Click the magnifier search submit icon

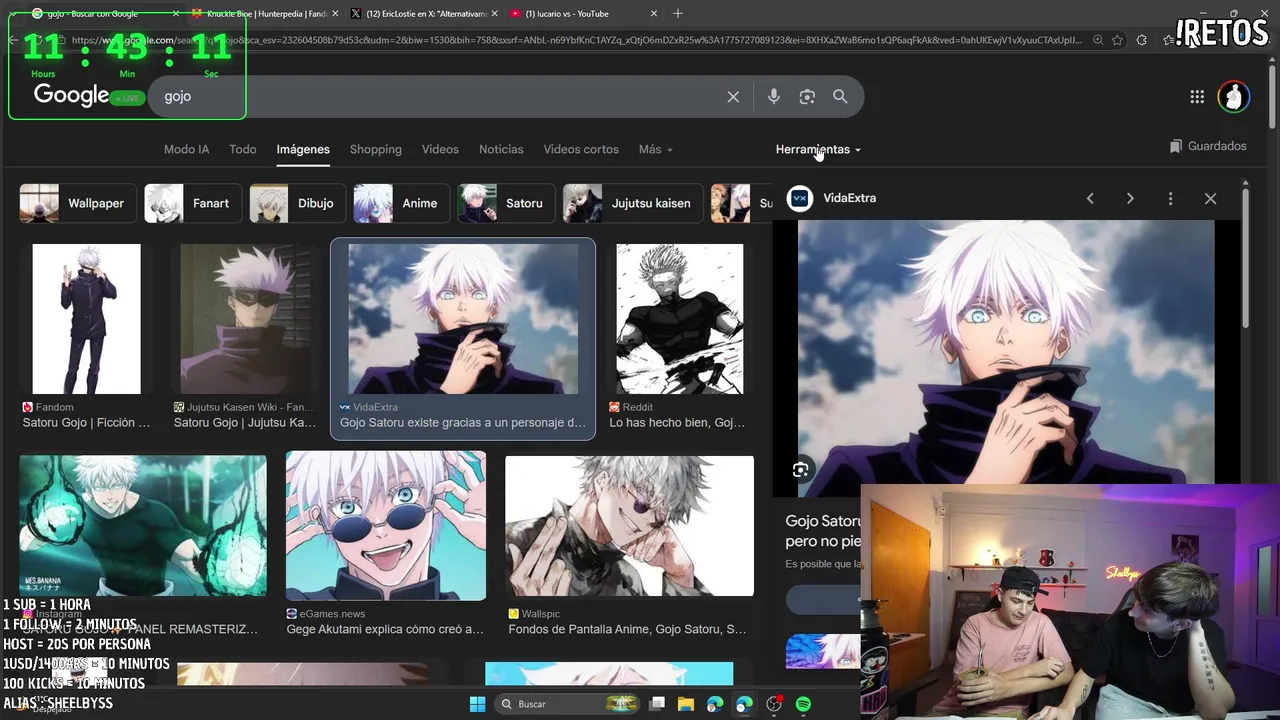840,97
